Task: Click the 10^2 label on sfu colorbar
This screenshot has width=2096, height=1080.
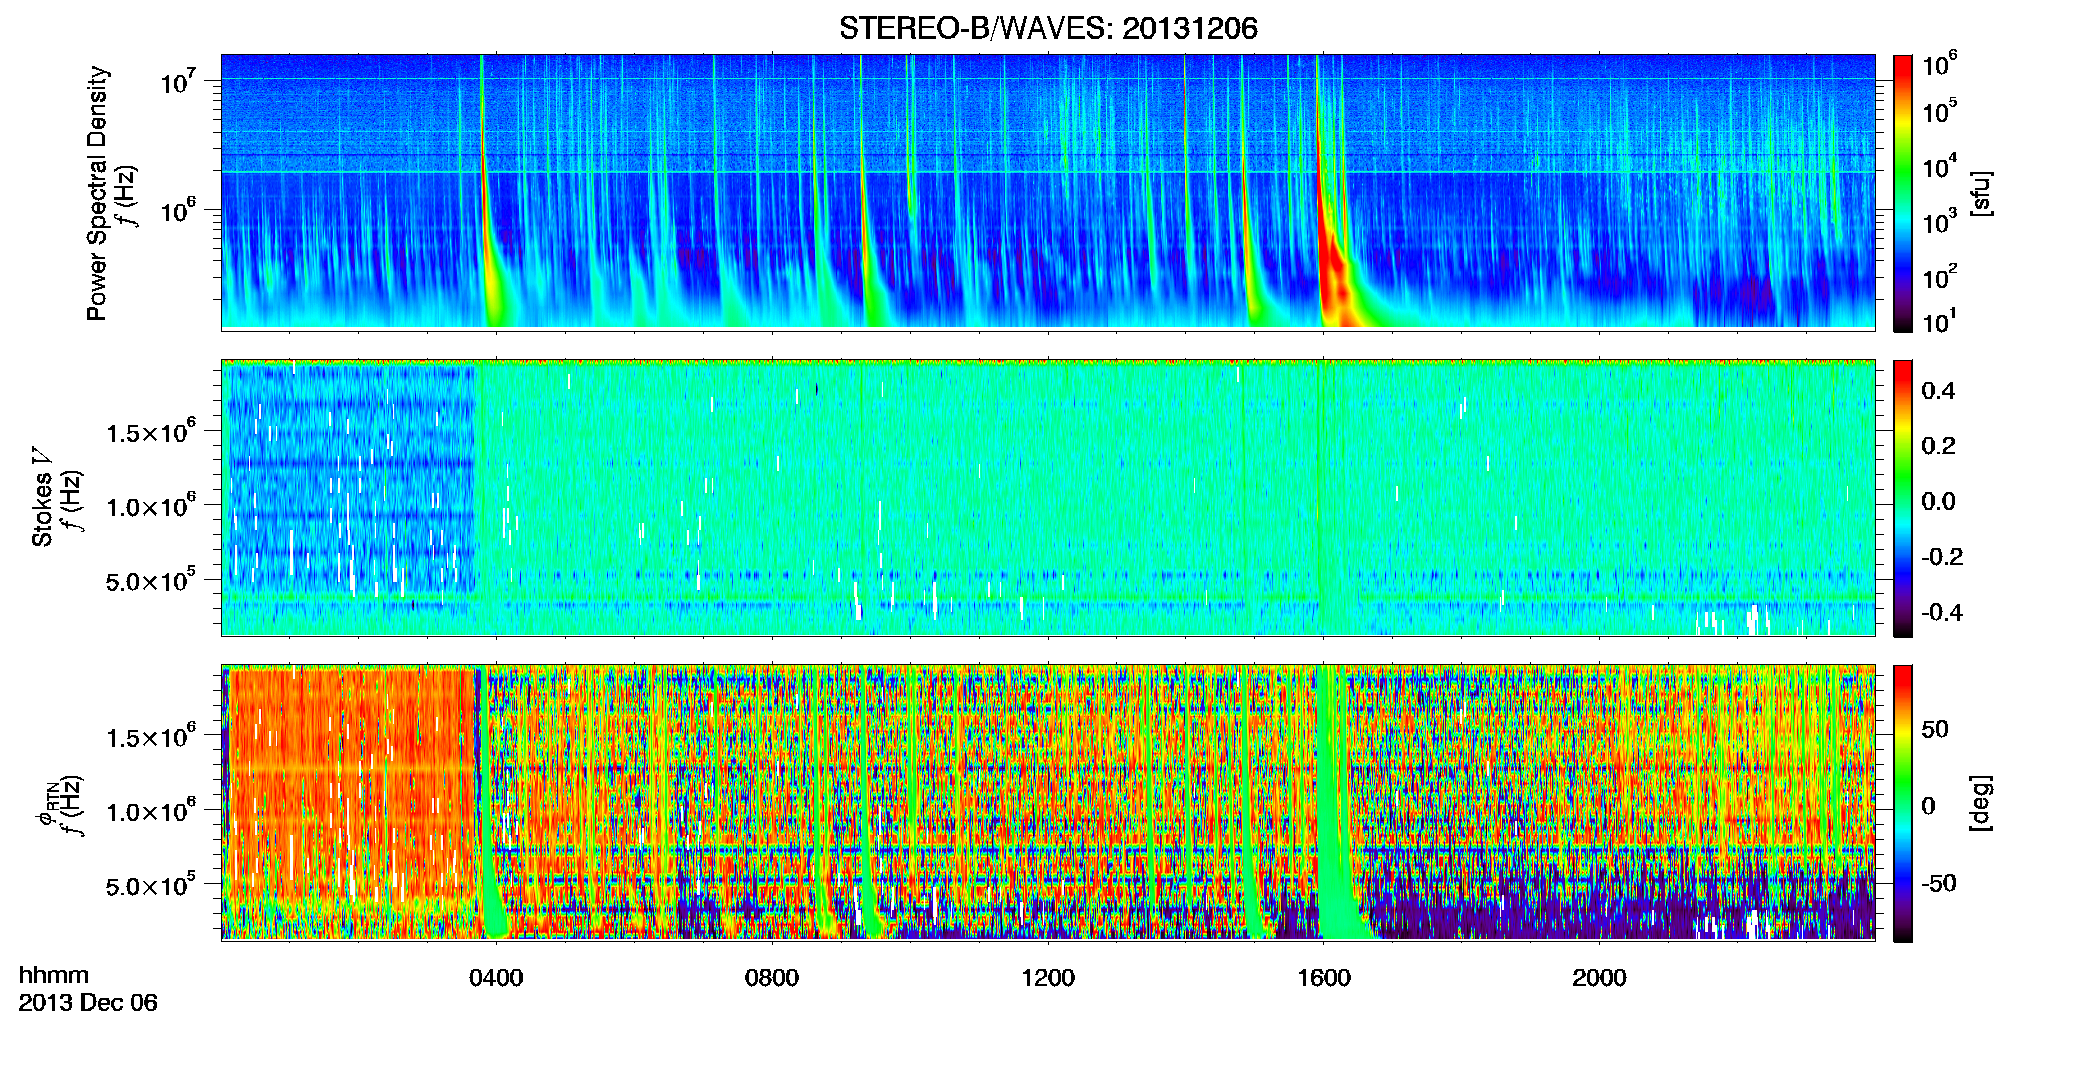Action: pos(1939,277)
